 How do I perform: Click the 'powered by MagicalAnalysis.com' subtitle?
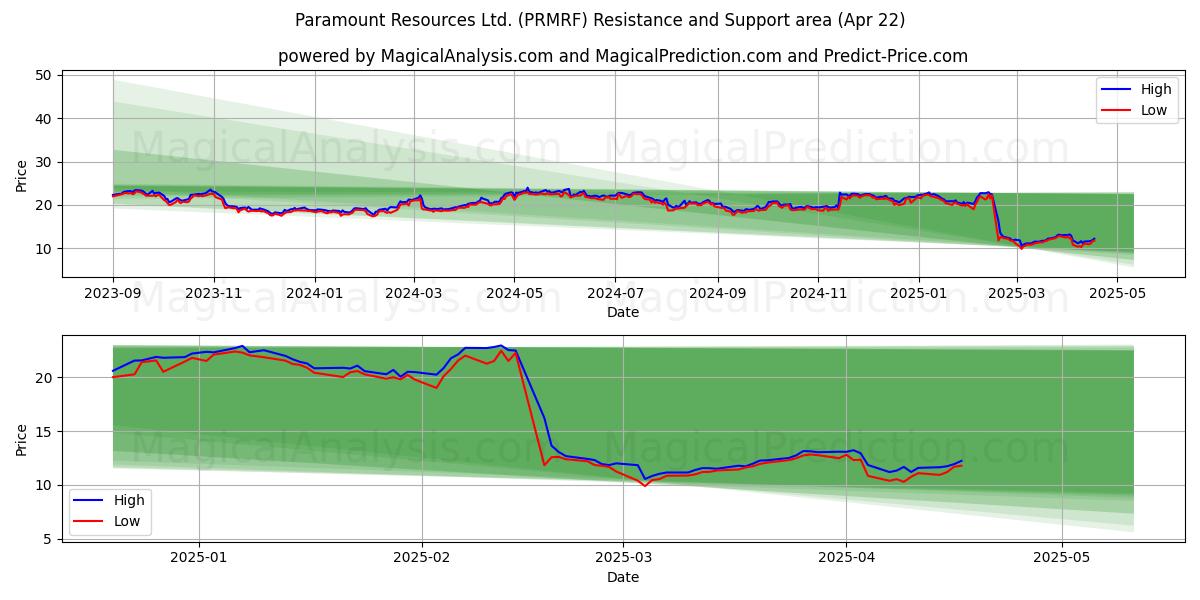tap(623, 56)
